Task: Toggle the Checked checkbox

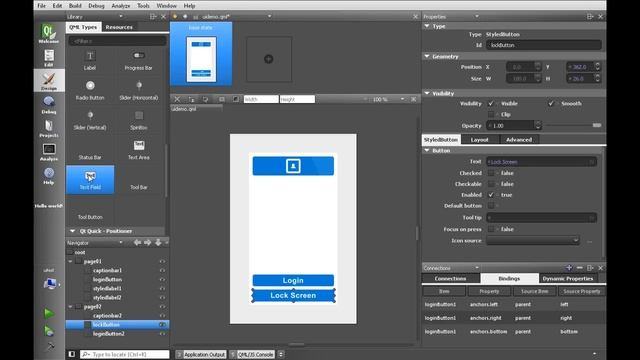Action: point(491,173)
